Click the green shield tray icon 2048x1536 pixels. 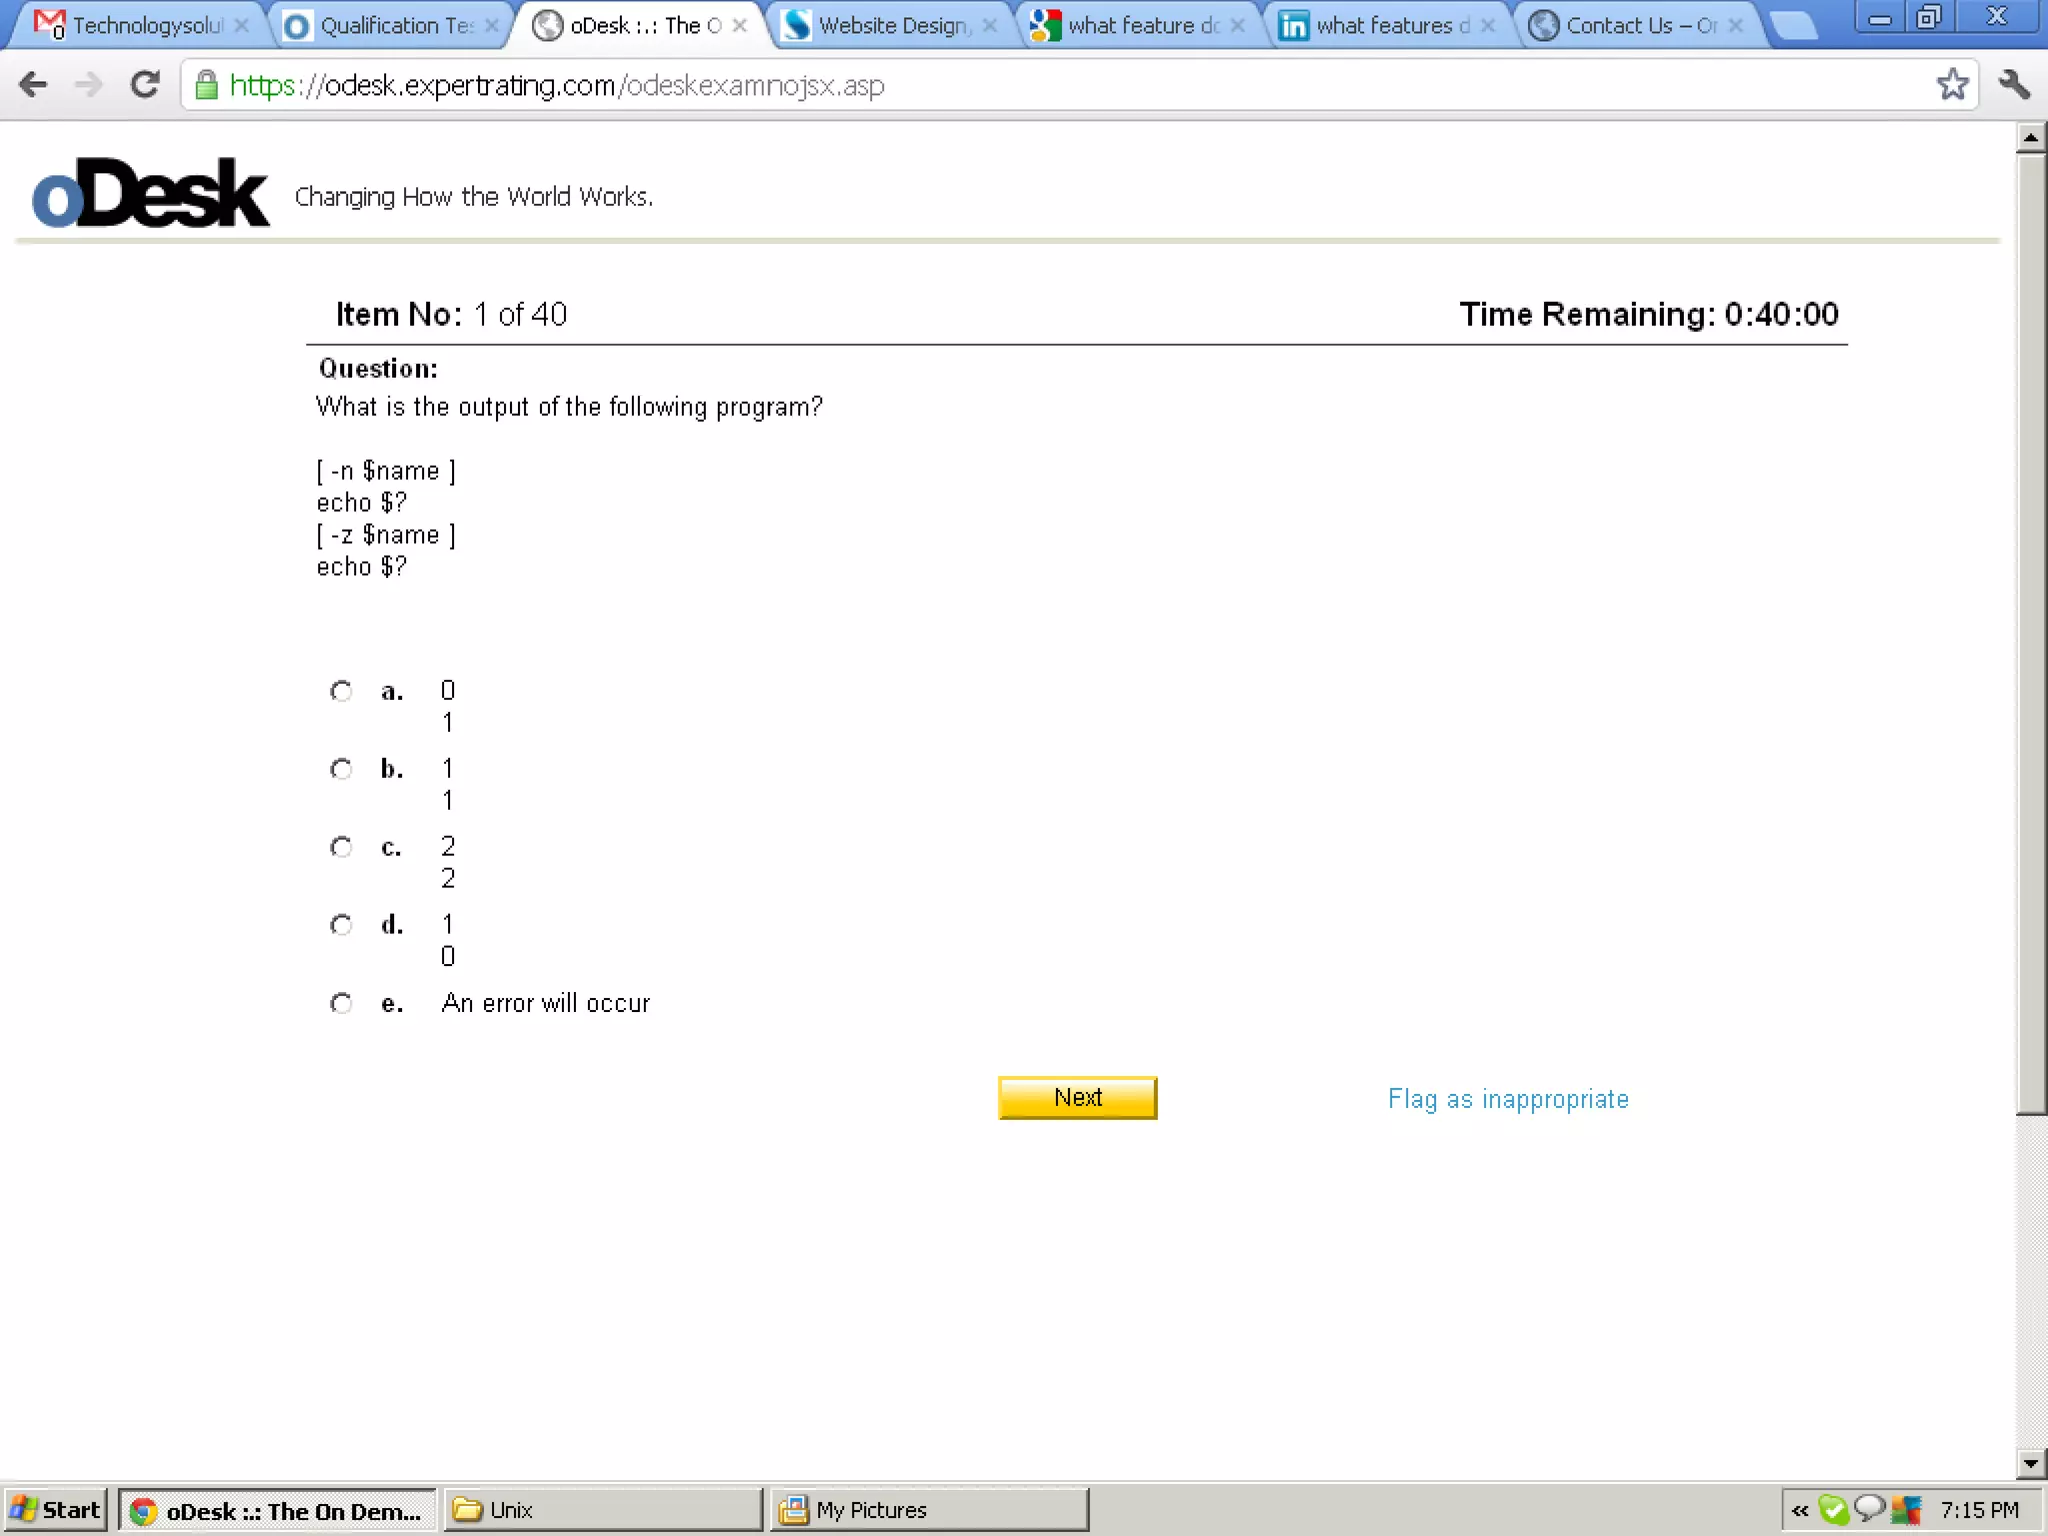tap(1833, 1509)
